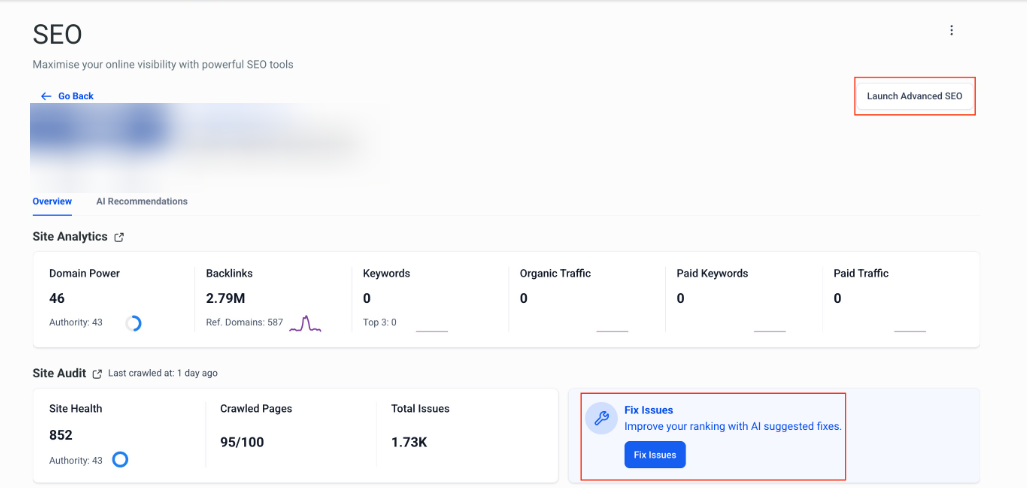Select the Total Issues 1.73K value
This screenshot has width=1027, height=488.
[x=409, y=442]
